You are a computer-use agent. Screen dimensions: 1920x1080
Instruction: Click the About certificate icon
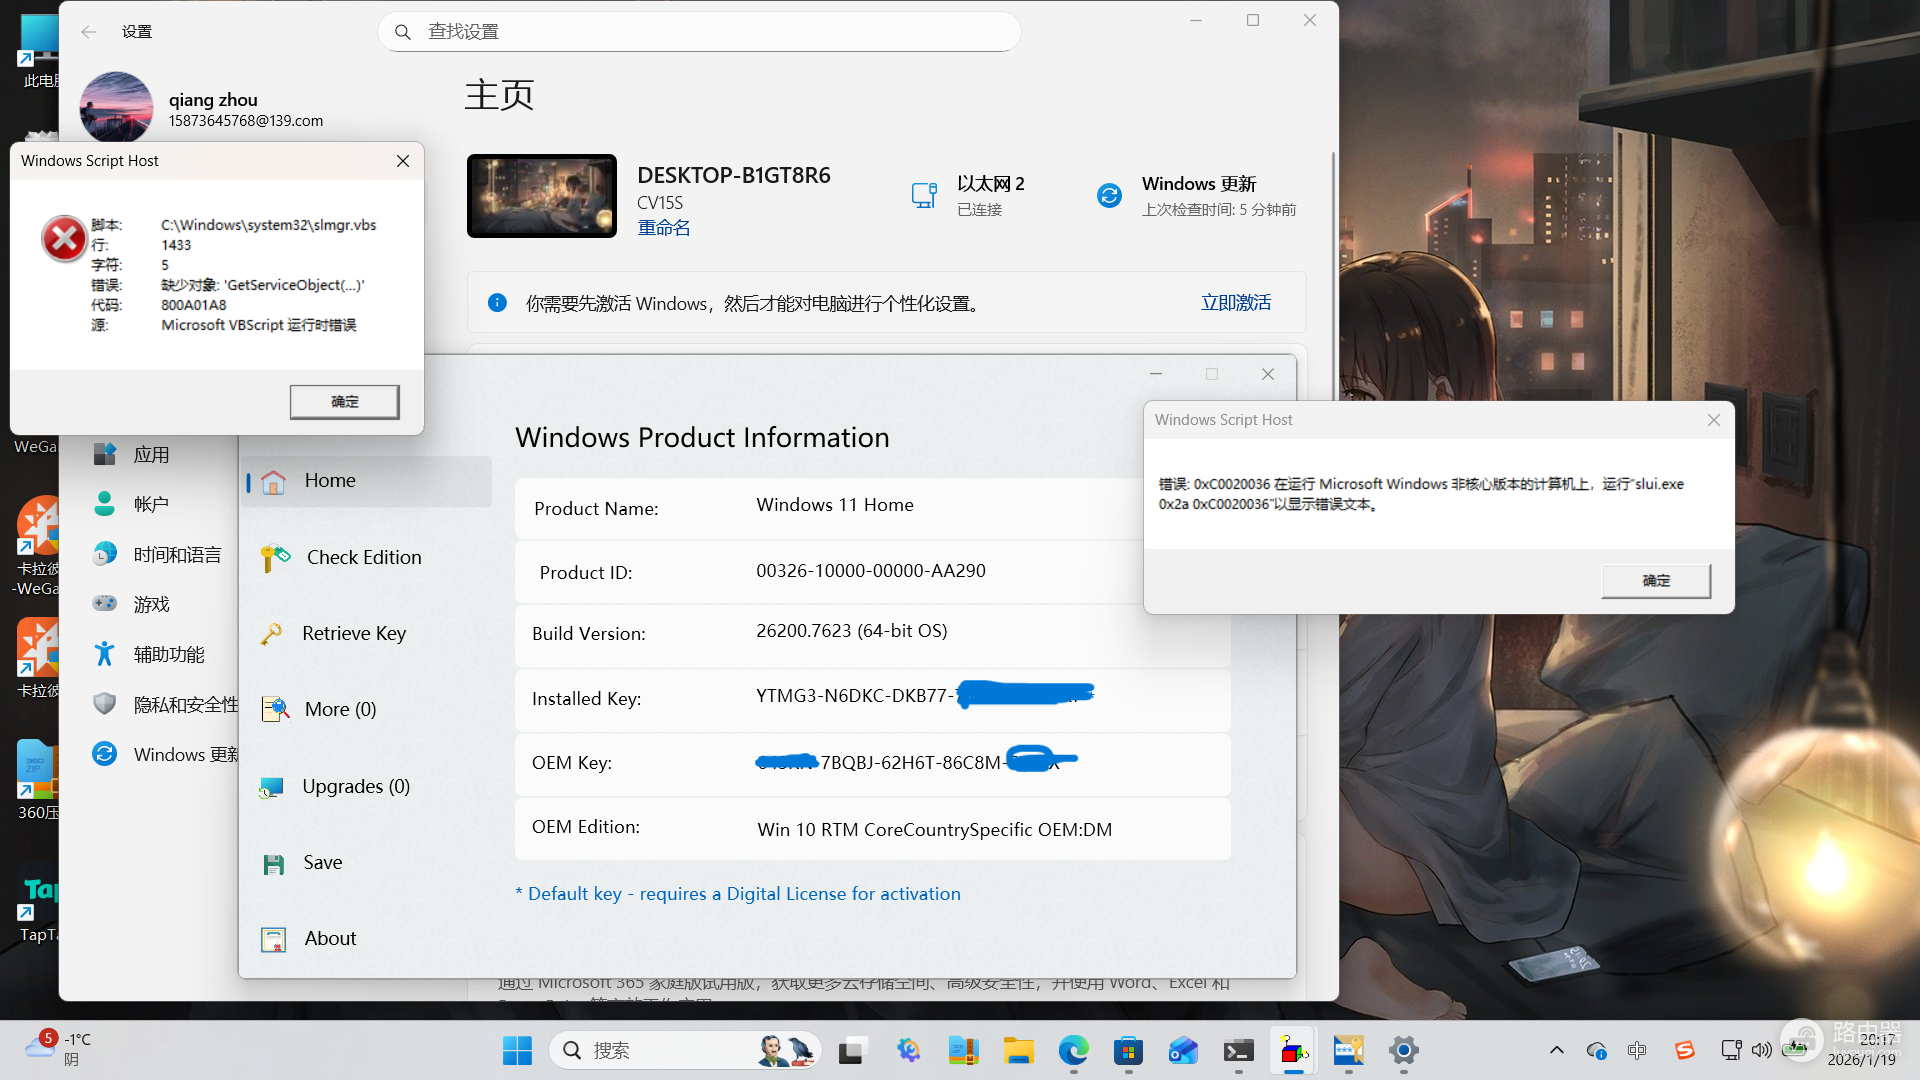pyautogui.click(x=273, y=940)
